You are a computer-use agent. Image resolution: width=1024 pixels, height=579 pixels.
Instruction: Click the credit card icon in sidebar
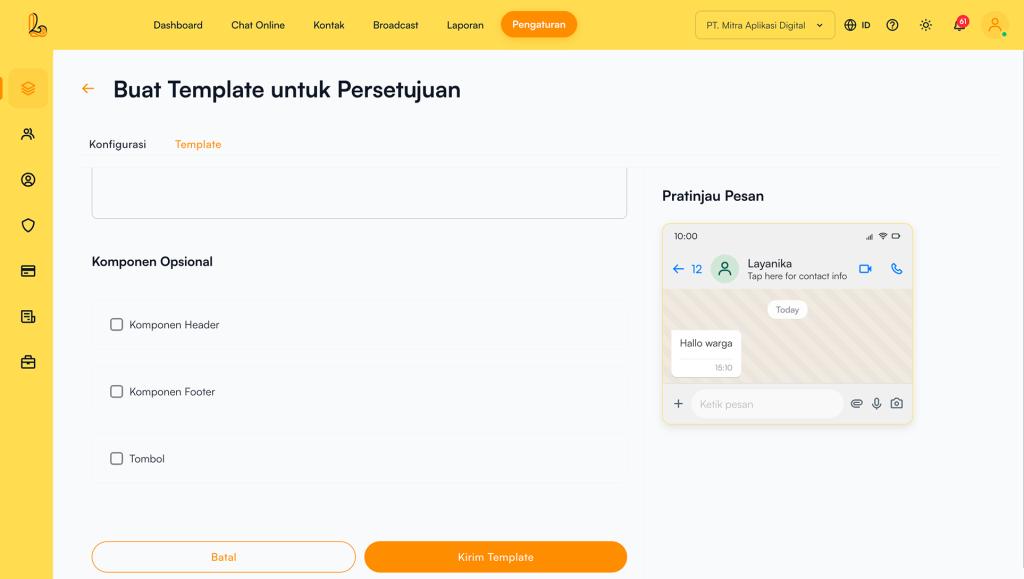28,271
